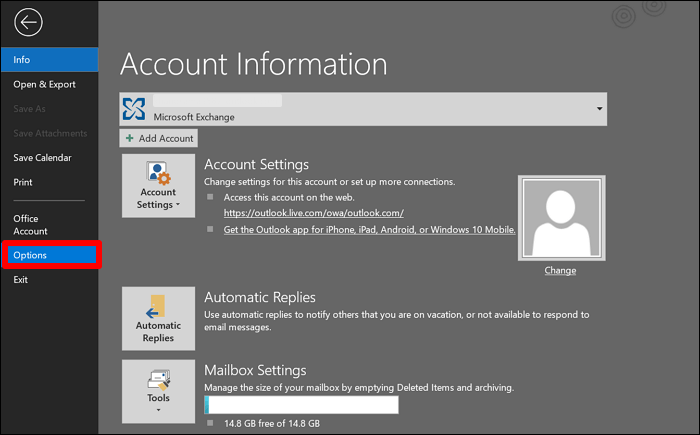Open the outlook.live.com web link
The image size is (700, 435).
click(x=313, y=212)
